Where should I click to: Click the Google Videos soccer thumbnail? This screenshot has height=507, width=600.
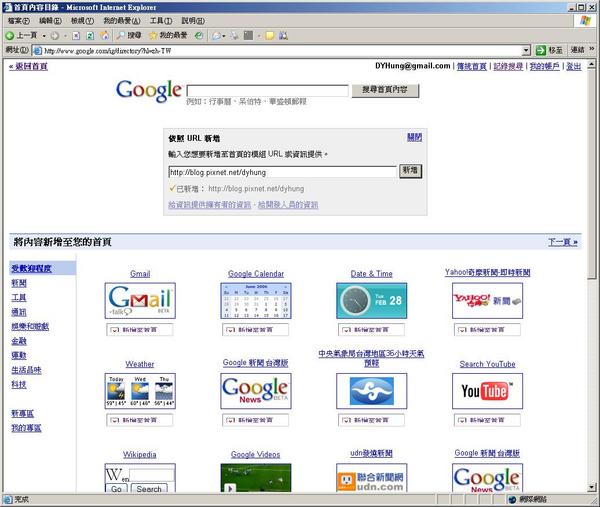click(256, 478)
